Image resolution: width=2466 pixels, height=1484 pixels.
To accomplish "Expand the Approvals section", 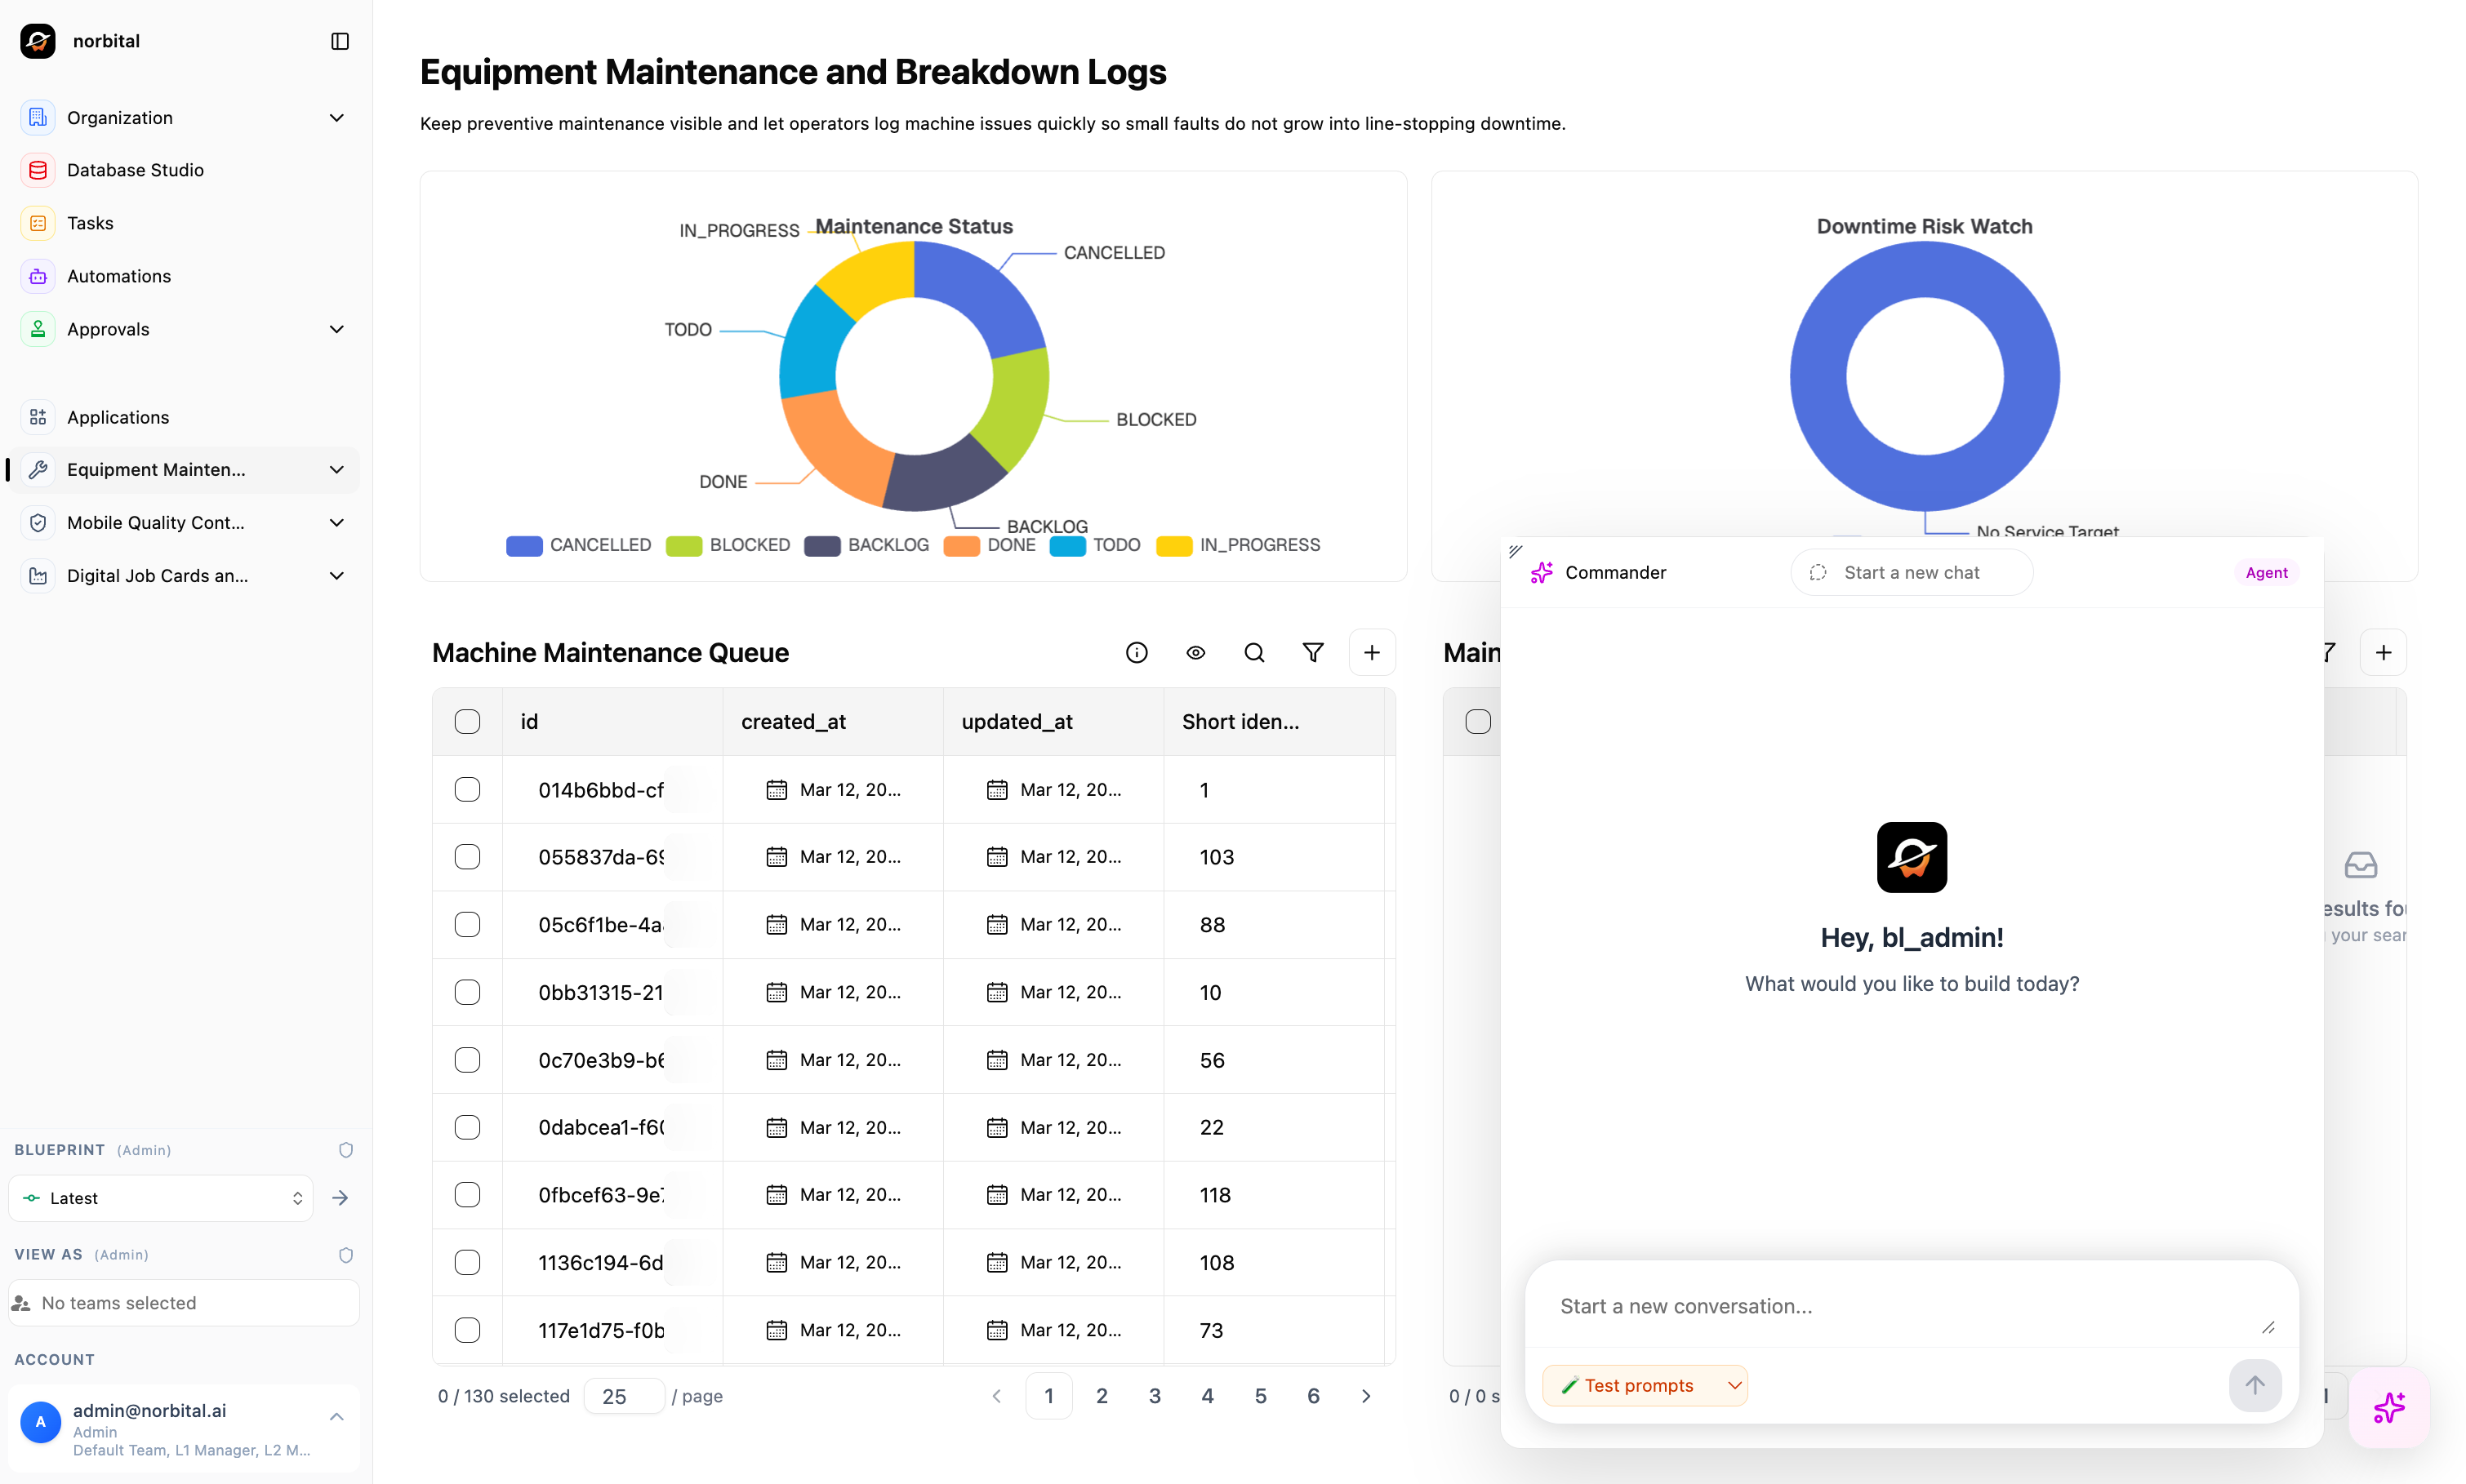I will coord(337,329).
